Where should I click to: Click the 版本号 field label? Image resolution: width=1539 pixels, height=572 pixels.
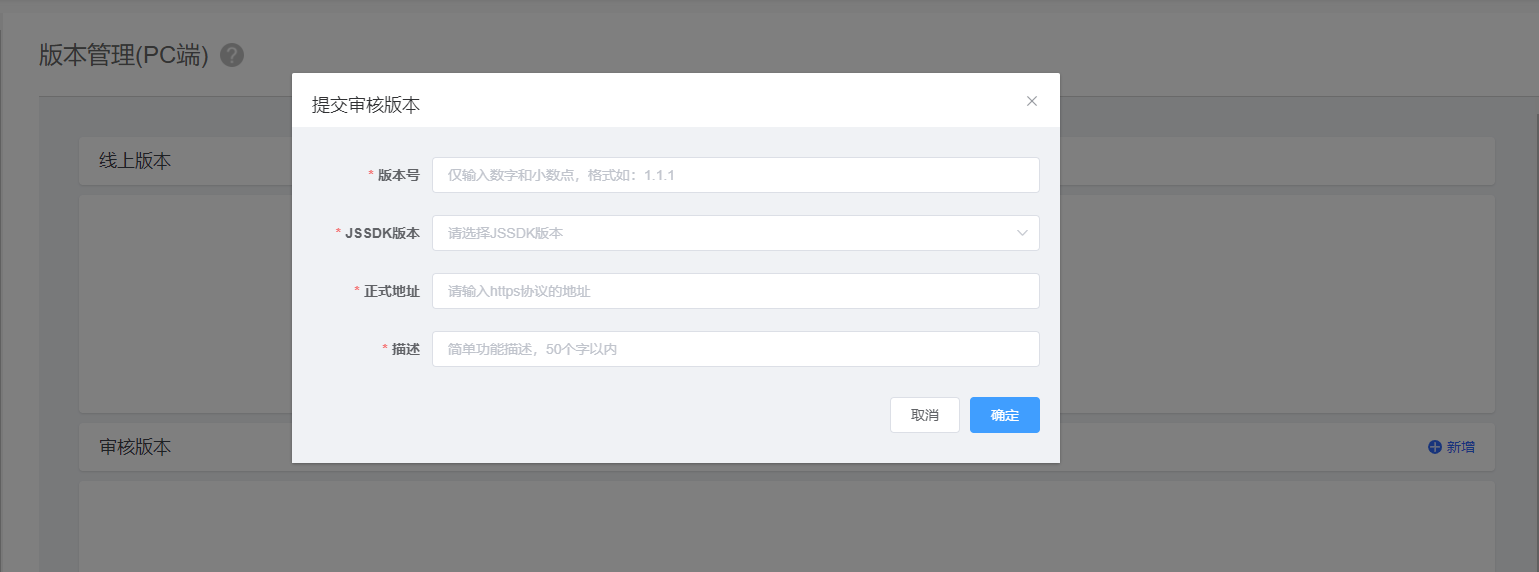pyautogui.click(x=398, y=175)
